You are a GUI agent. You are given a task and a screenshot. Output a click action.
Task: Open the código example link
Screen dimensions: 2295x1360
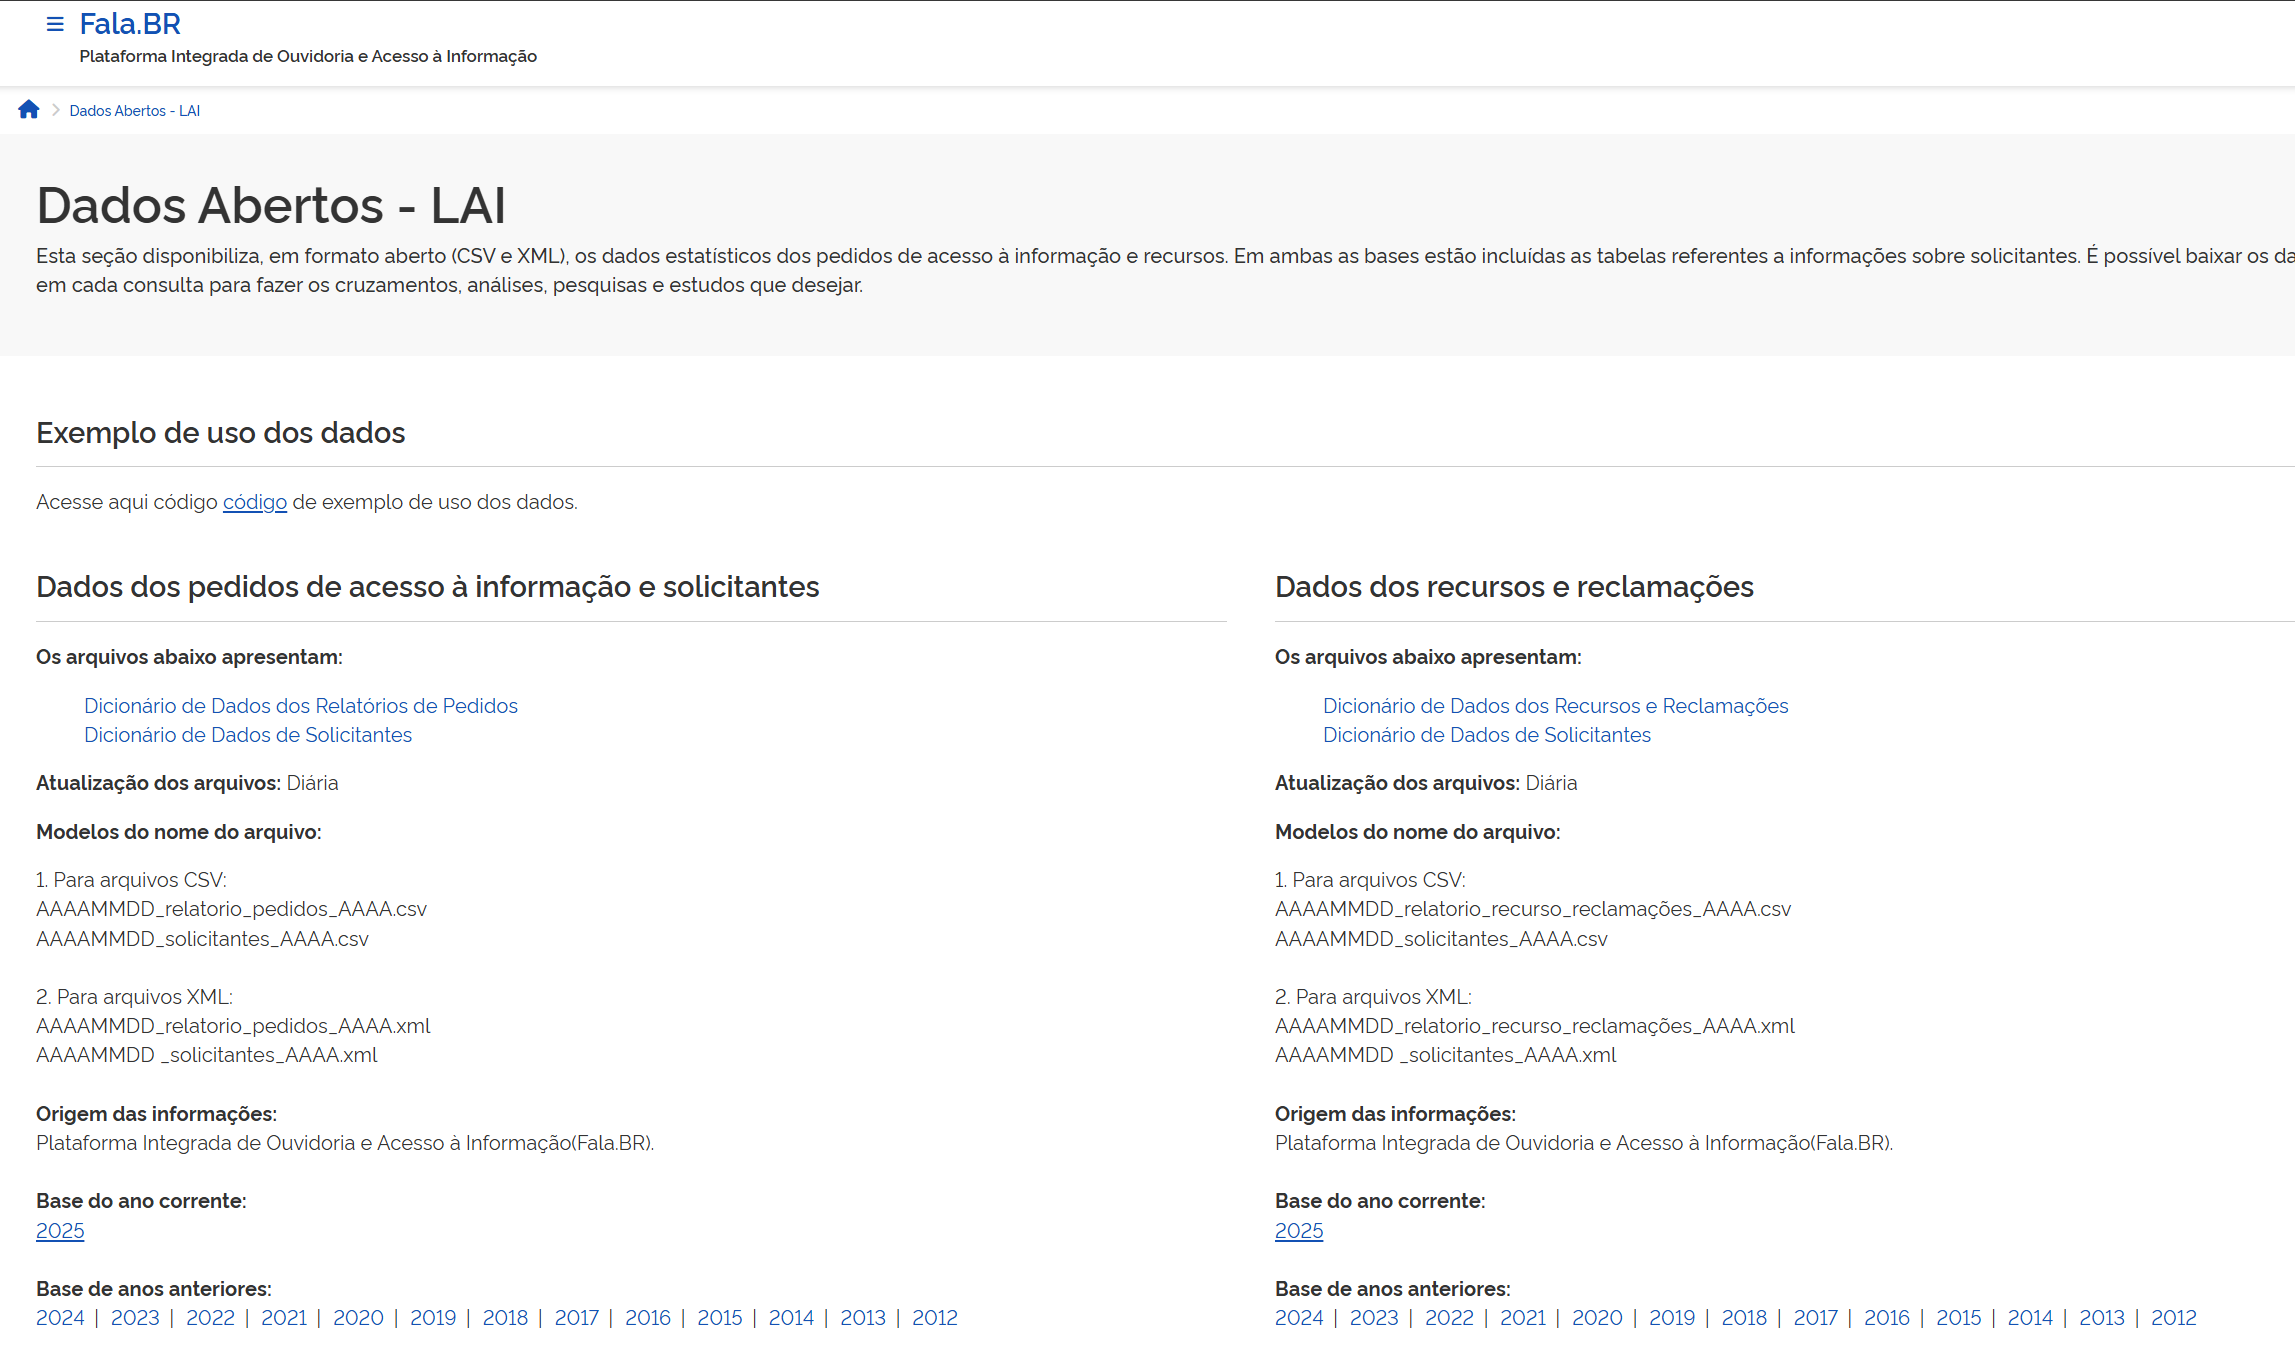(254, 502)
